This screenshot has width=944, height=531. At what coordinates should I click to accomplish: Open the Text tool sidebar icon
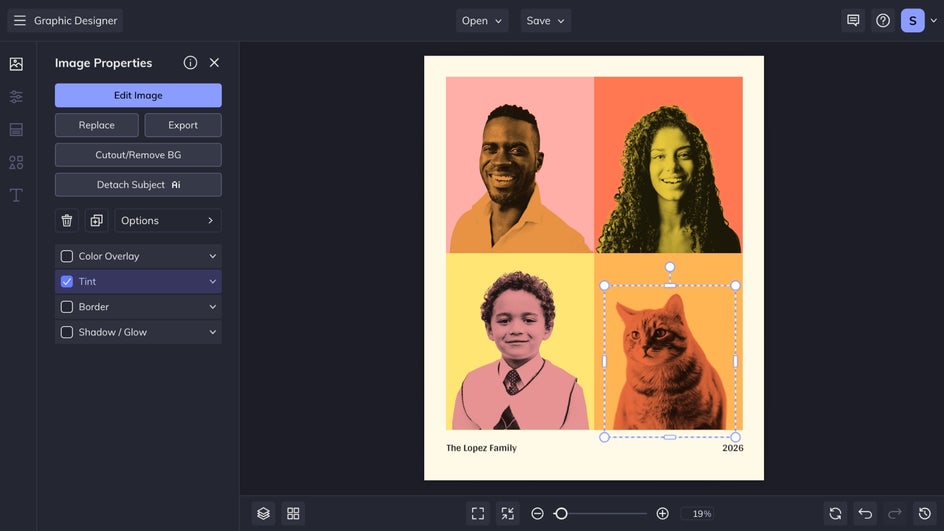pos(16,195)
